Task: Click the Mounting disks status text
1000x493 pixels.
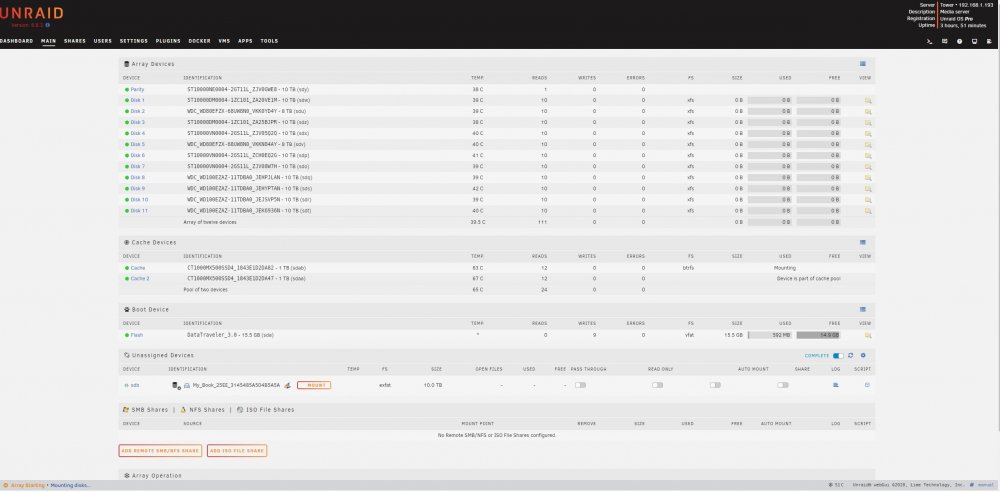Action: click(70, 485)
